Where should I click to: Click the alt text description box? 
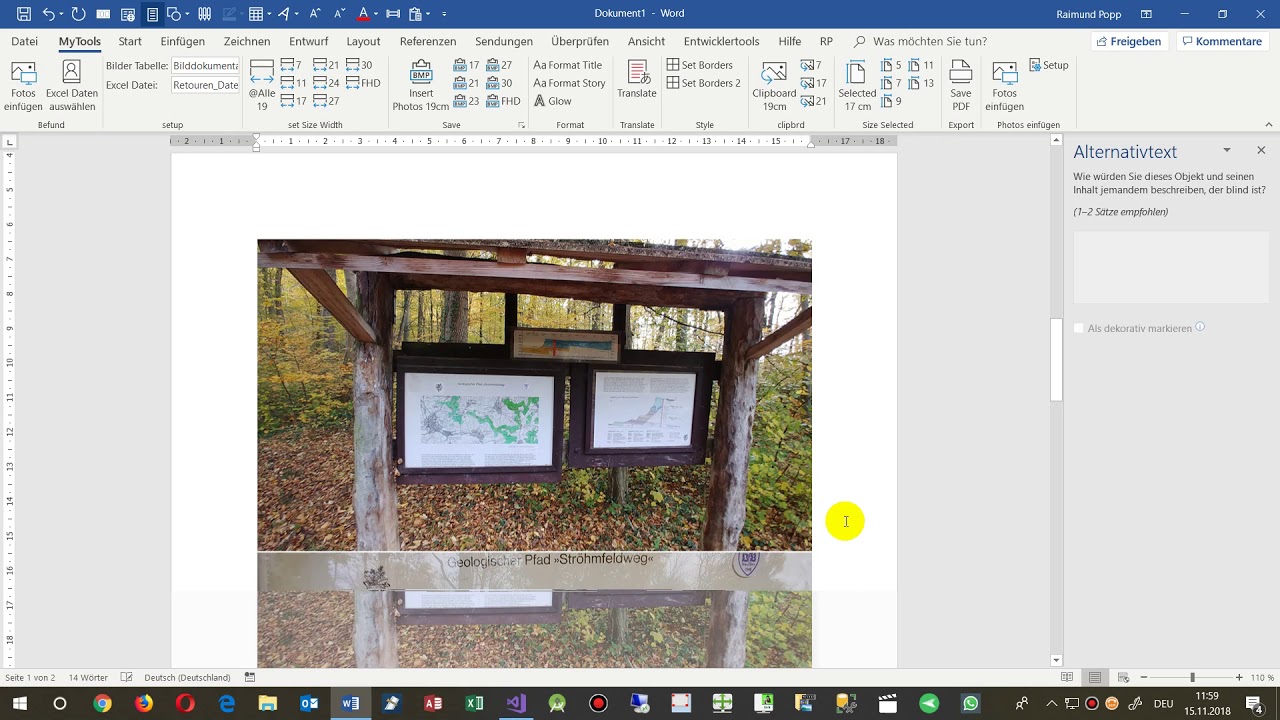(1171, 267)
